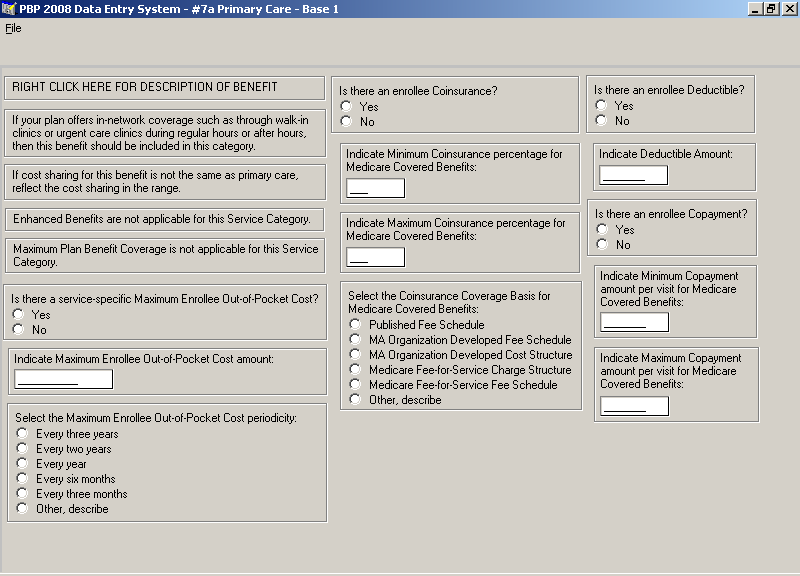800x576 pixels.
Task: Select Yes for enrollee Coinsurance
Action: pyautogui.click(x=346, y=106)
